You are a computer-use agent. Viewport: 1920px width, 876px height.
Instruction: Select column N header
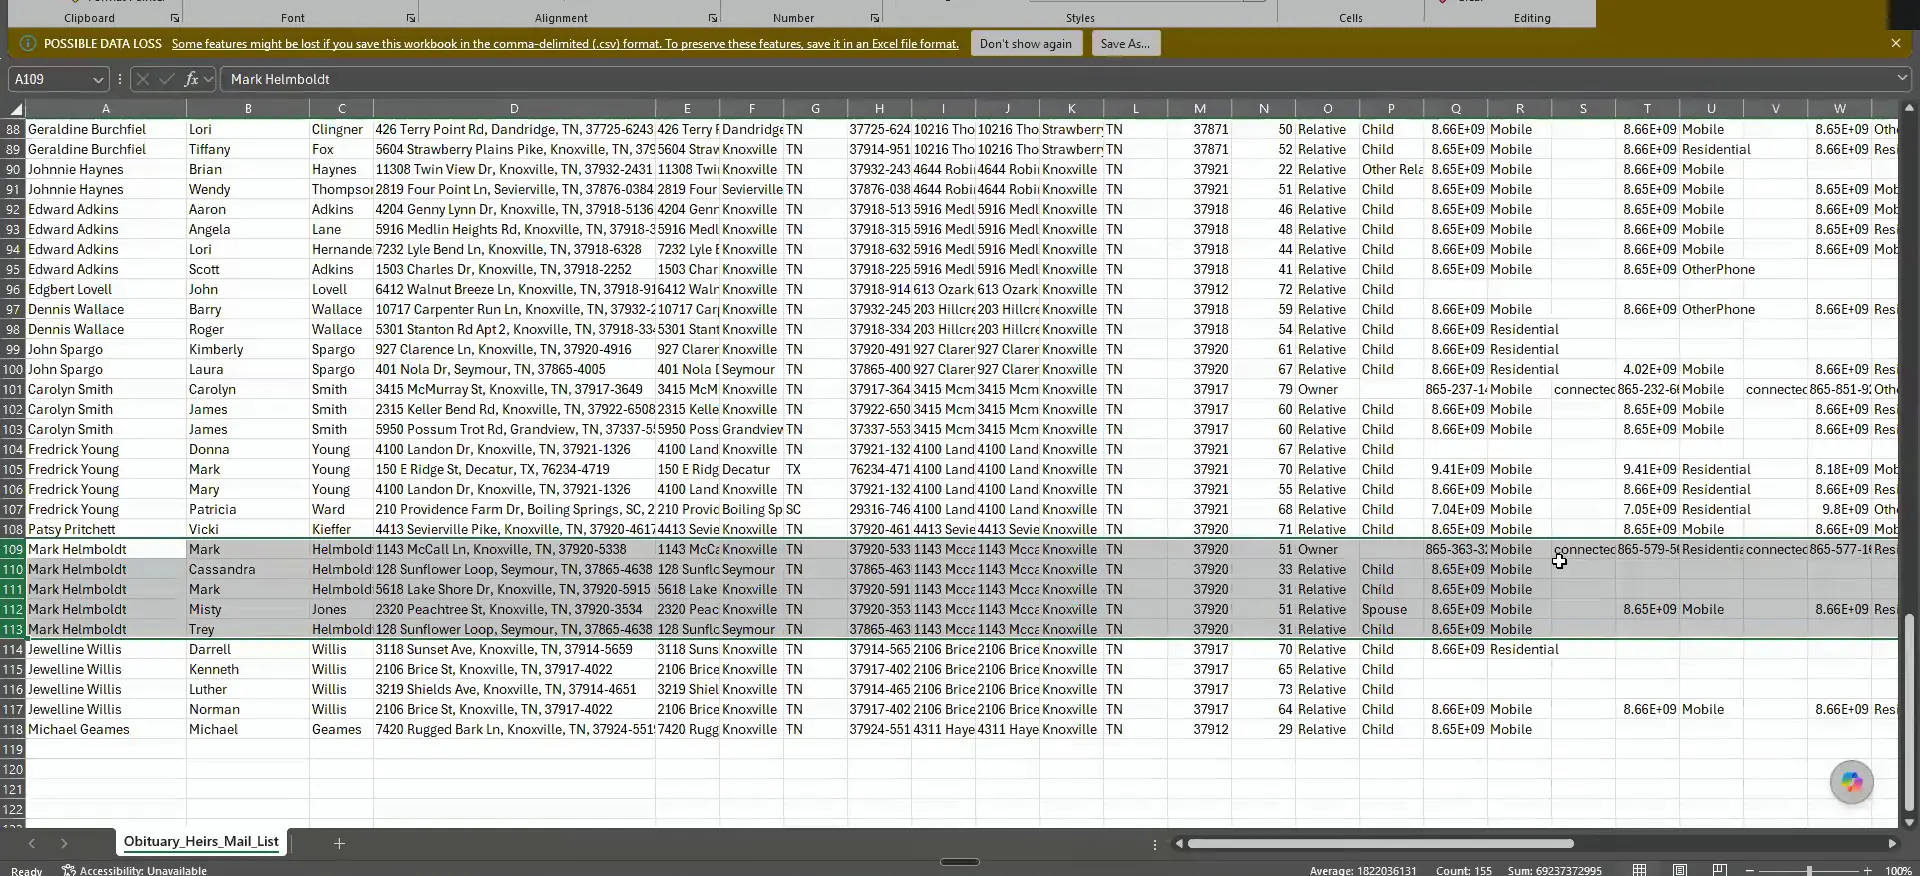coord(1263,108)
